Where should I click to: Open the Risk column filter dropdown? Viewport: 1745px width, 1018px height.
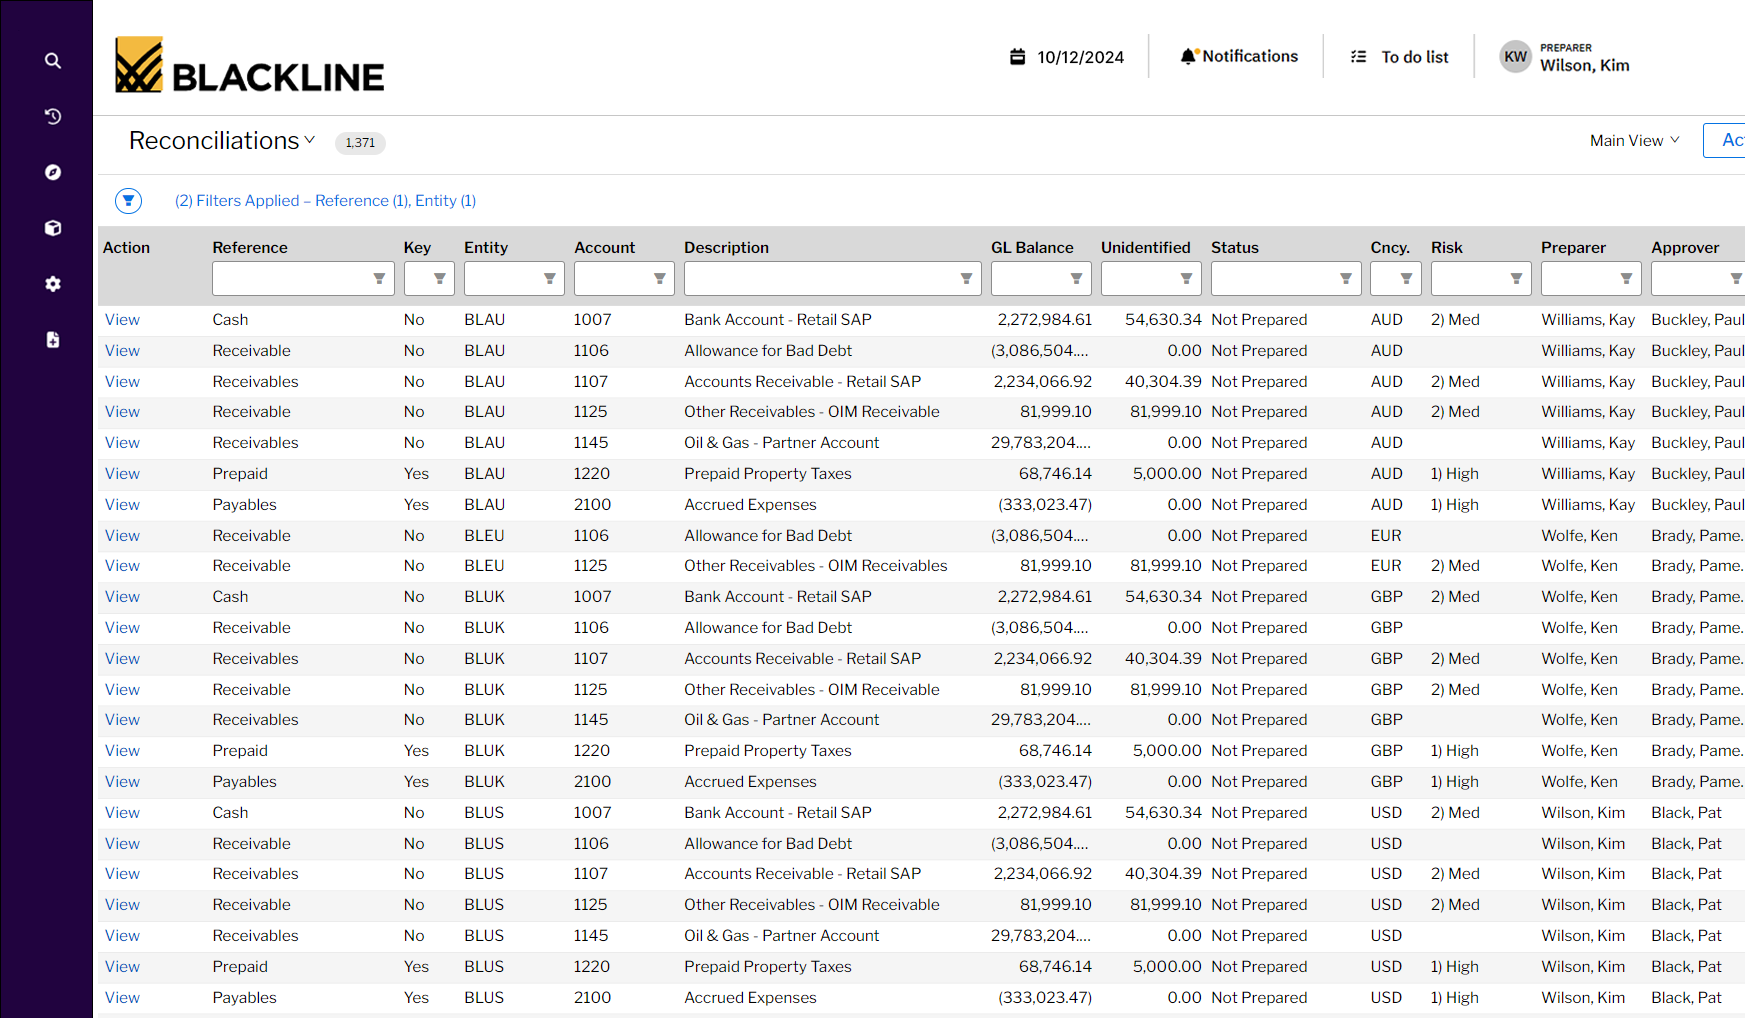pyautogui.click(x=1516, y=279)
